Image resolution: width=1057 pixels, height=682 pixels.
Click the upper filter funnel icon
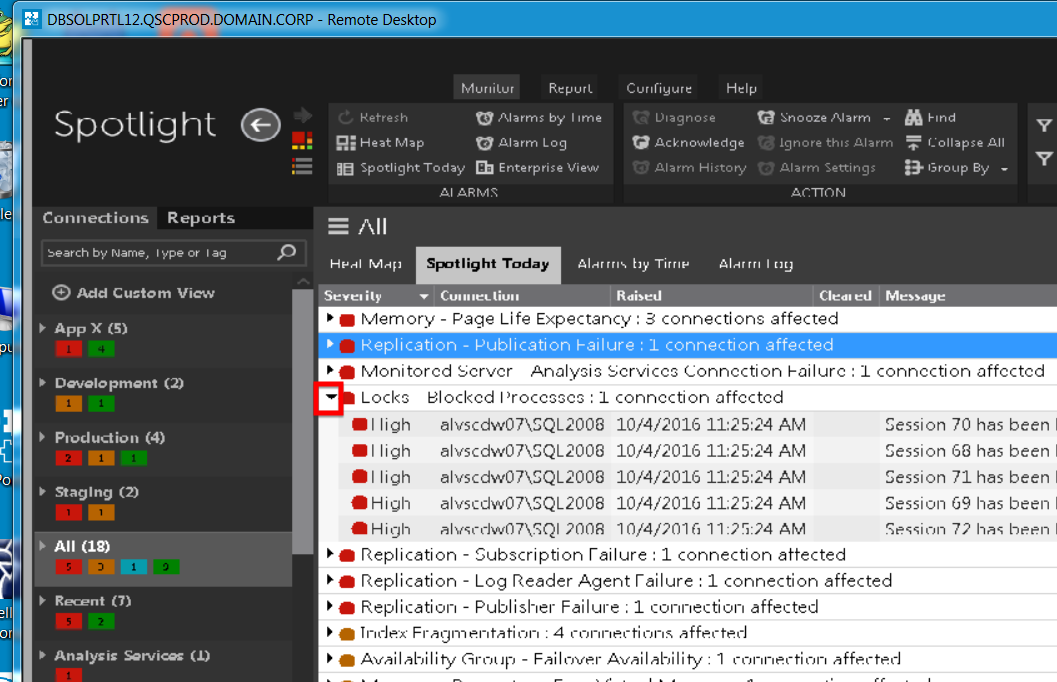(1044, 125)
